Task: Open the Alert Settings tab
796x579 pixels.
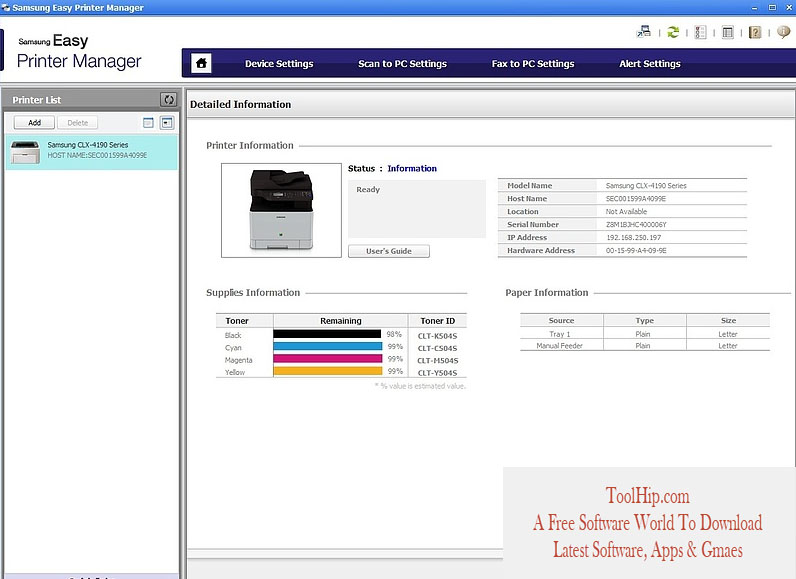Action: (x=649, y=63)
